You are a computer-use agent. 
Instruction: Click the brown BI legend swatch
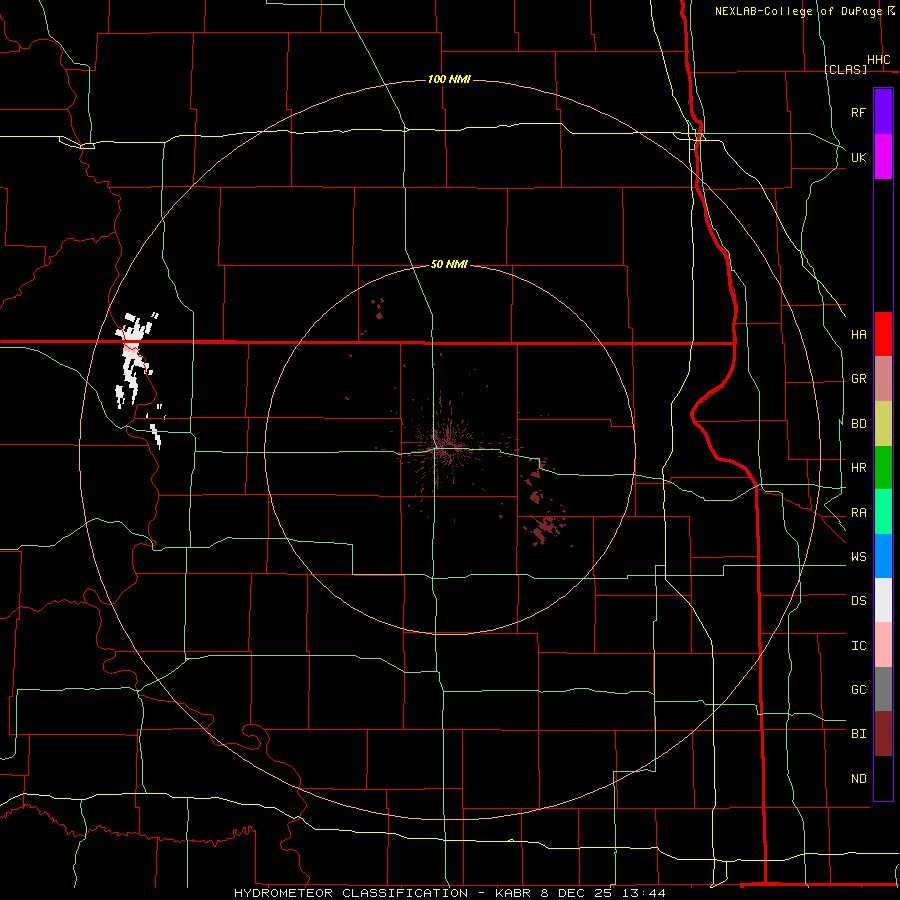[883, 734]
